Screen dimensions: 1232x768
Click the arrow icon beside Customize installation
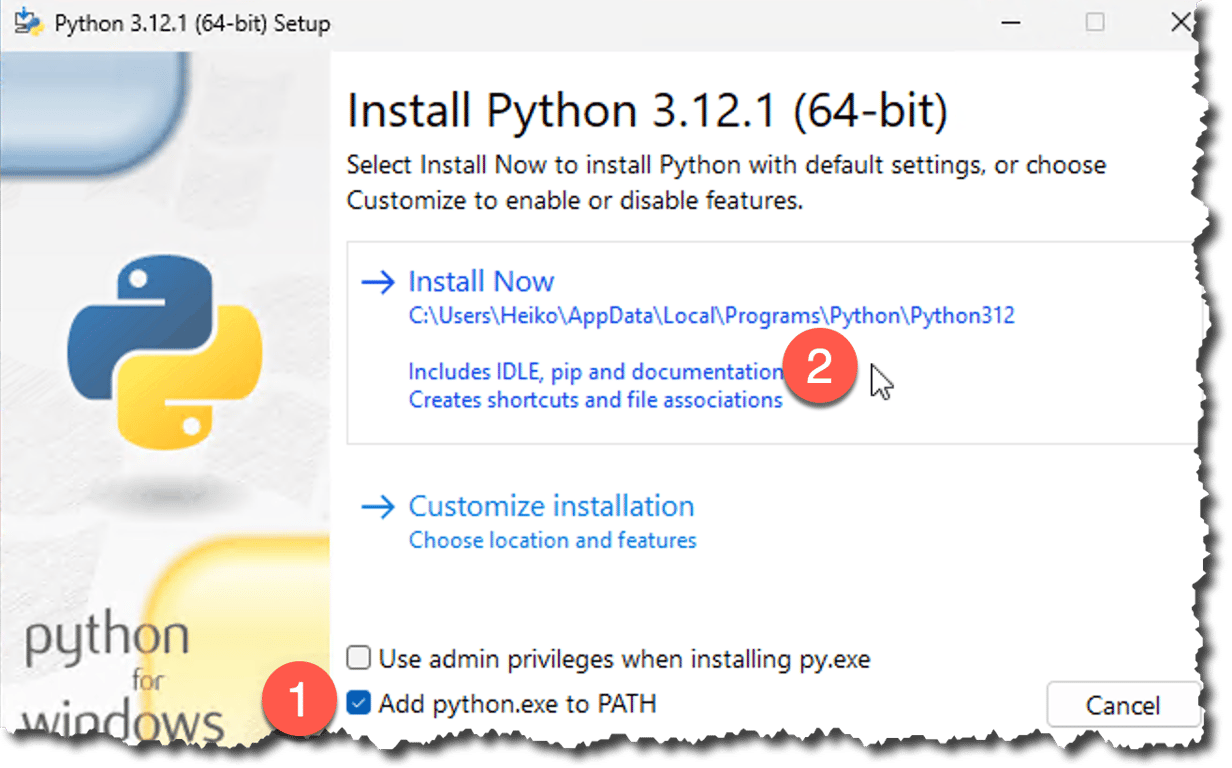point(378,507)
